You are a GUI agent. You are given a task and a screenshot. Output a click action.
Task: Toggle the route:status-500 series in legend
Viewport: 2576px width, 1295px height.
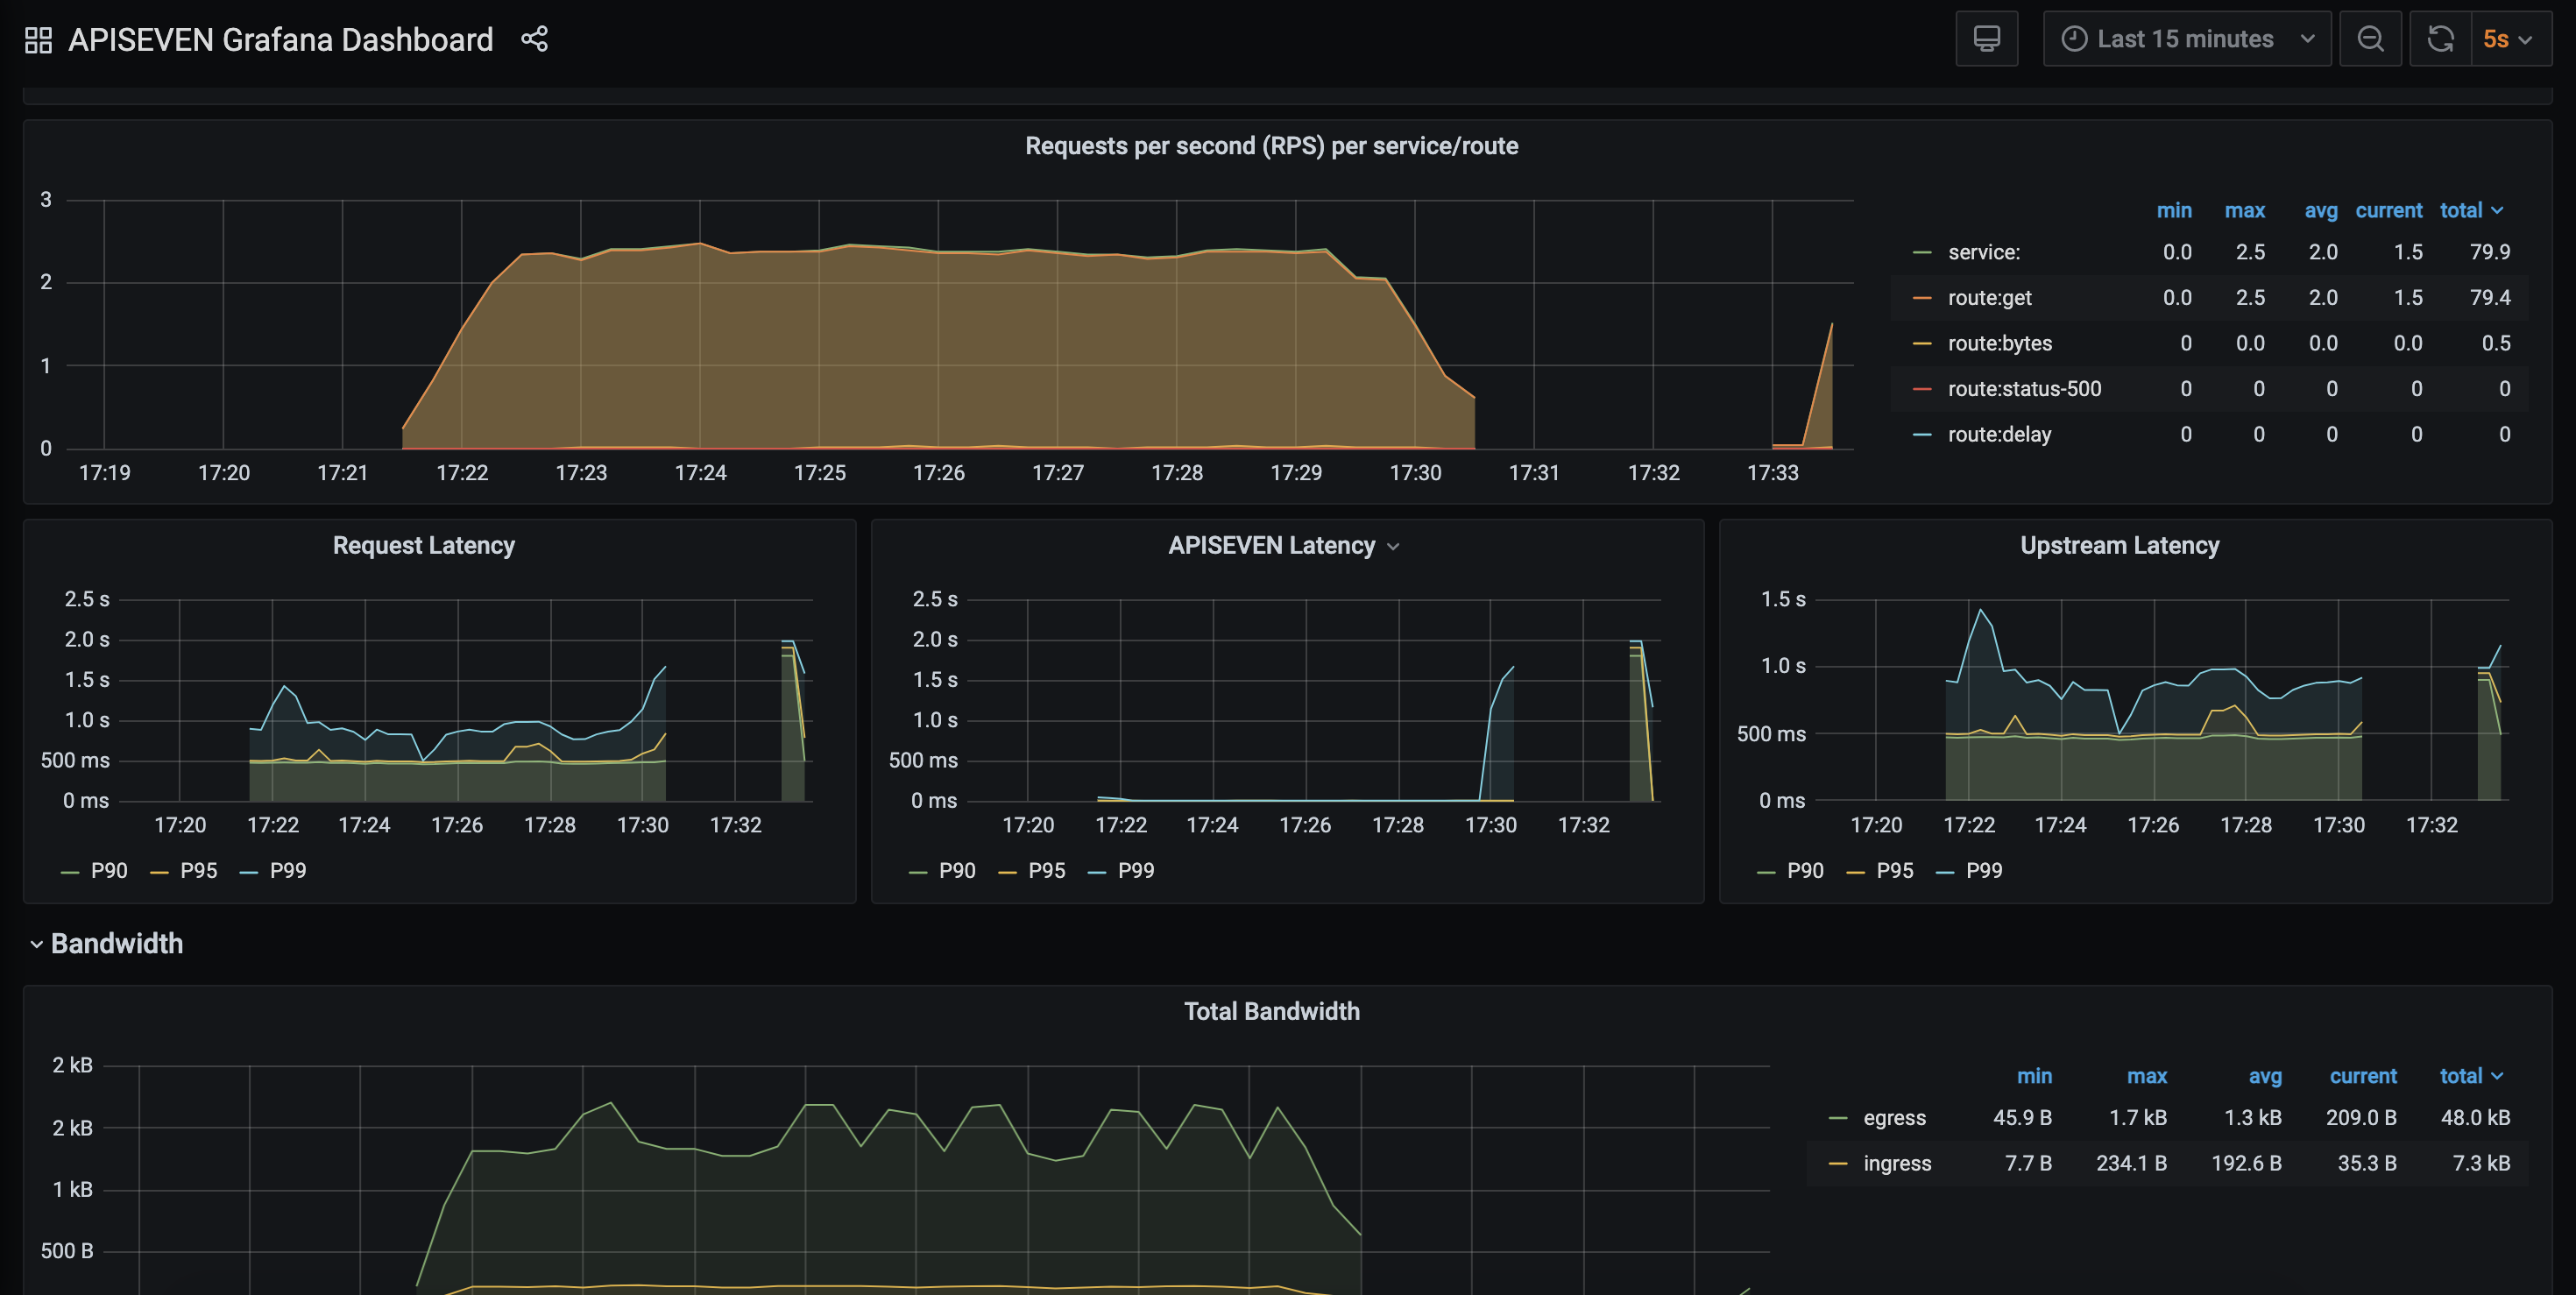tap(2024, 388)
